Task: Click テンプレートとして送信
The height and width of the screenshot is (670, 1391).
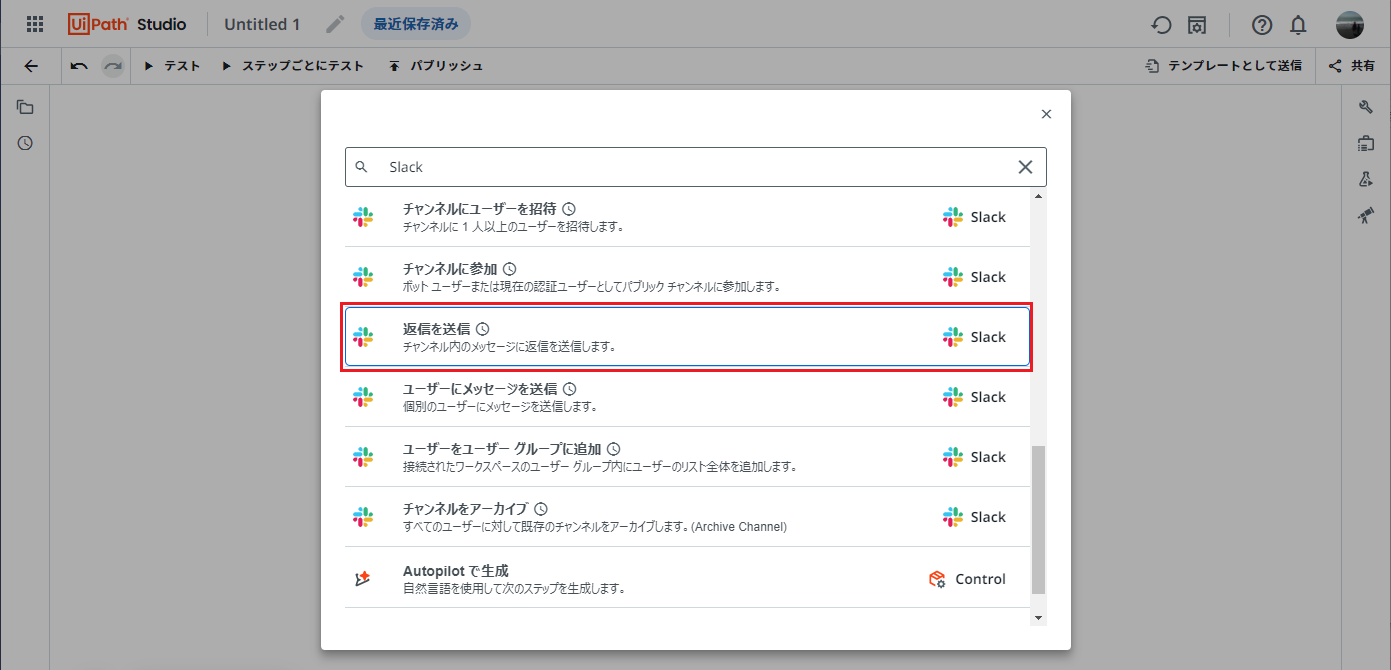Action: [1224, 66]
